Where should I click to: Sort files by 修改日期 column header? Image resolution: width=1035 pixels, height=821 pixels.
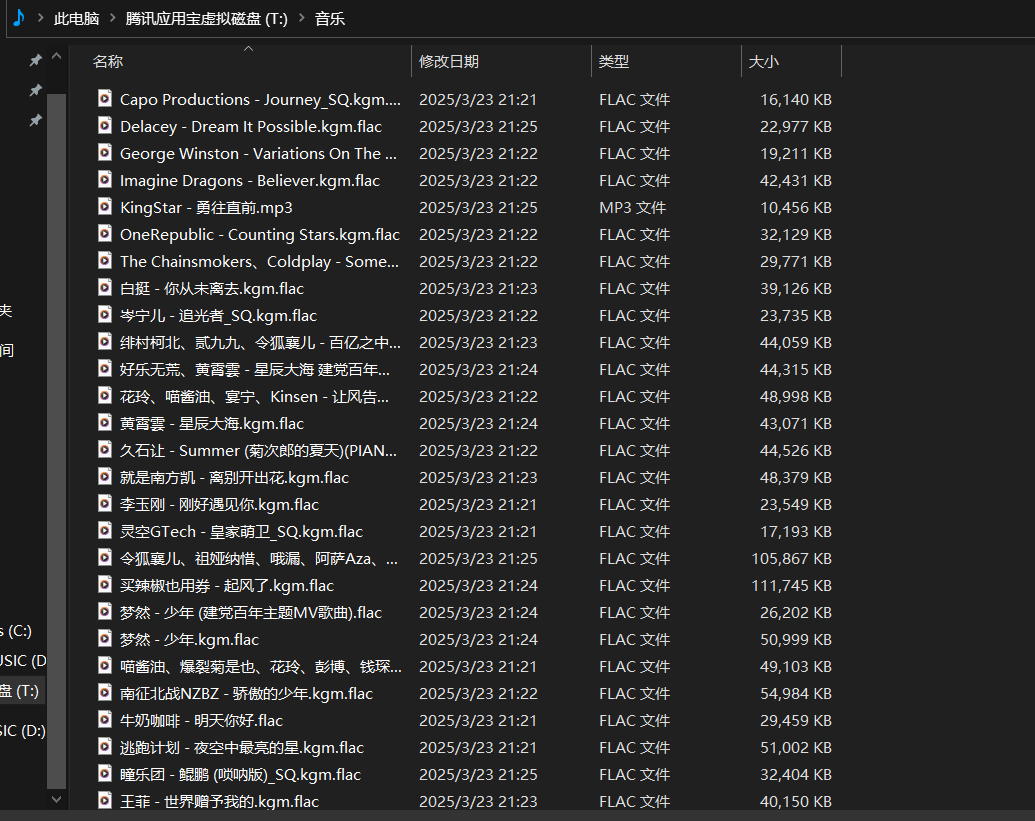pos(449,61)
